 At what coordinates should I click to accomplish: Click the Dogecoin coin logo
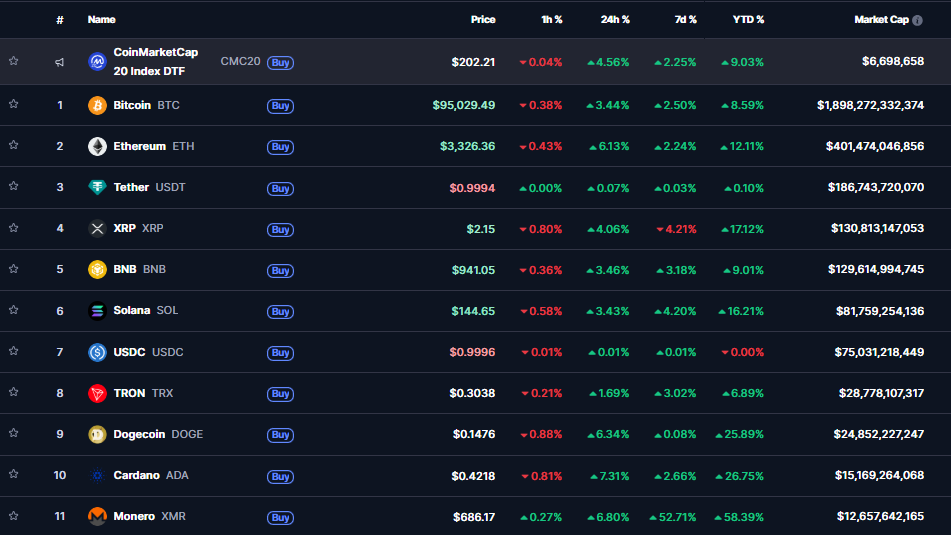pos(97,434)
